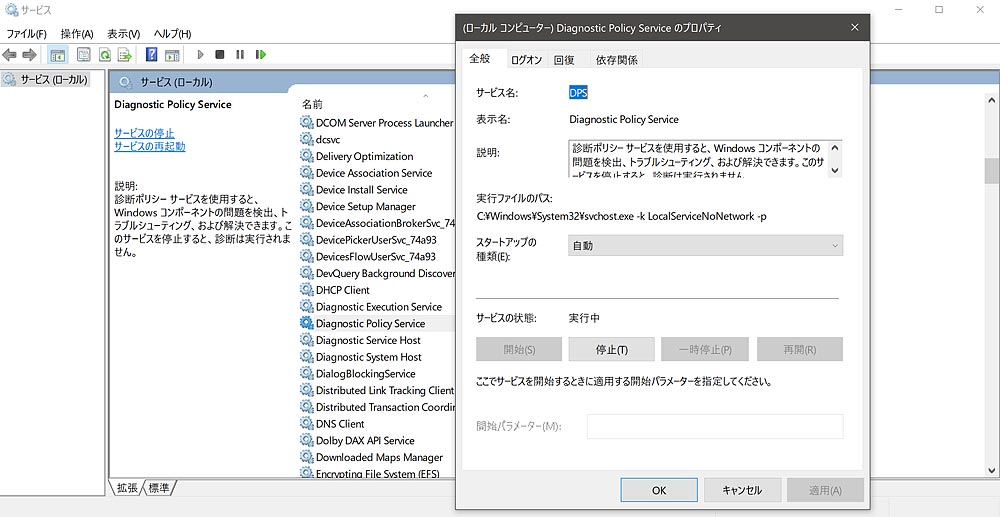This screenshot has width=1000, height=517.
Task: Click the Back arrow in Services toolbar
Action: pos(10,55)
